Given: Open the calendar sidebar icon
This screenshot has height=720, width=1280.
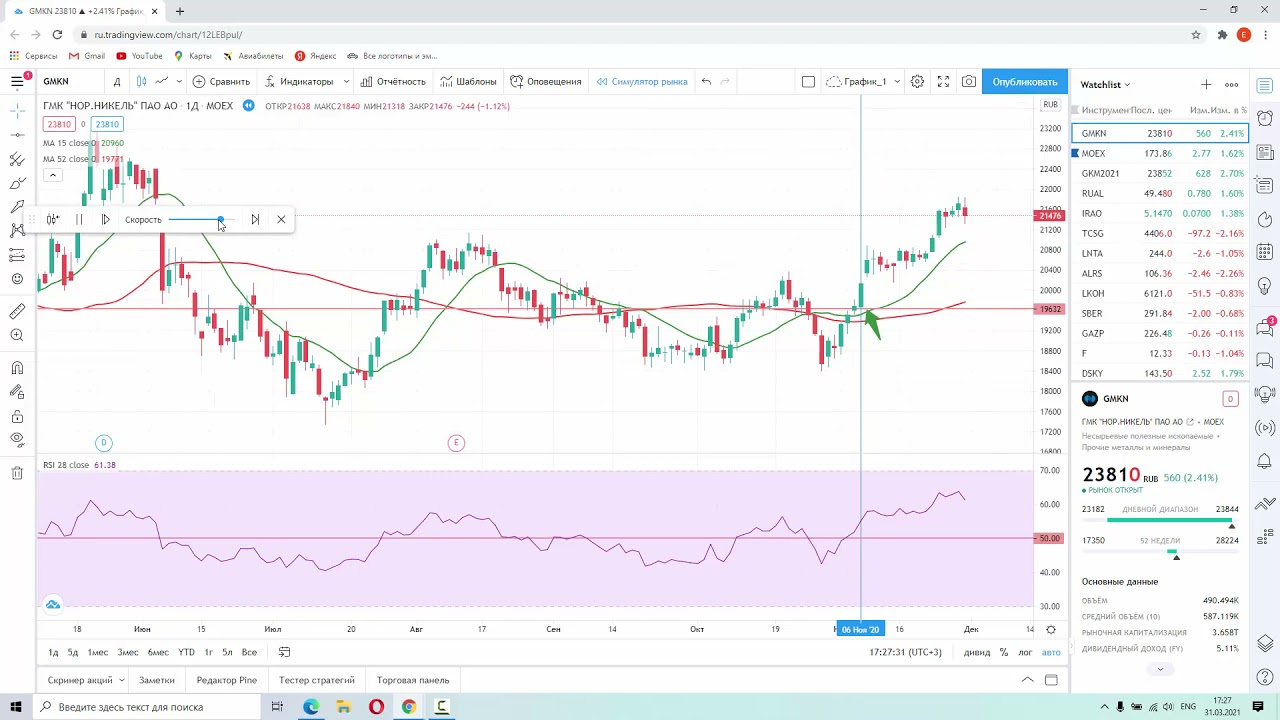Looking at the screenshot, I should 1265,254.
